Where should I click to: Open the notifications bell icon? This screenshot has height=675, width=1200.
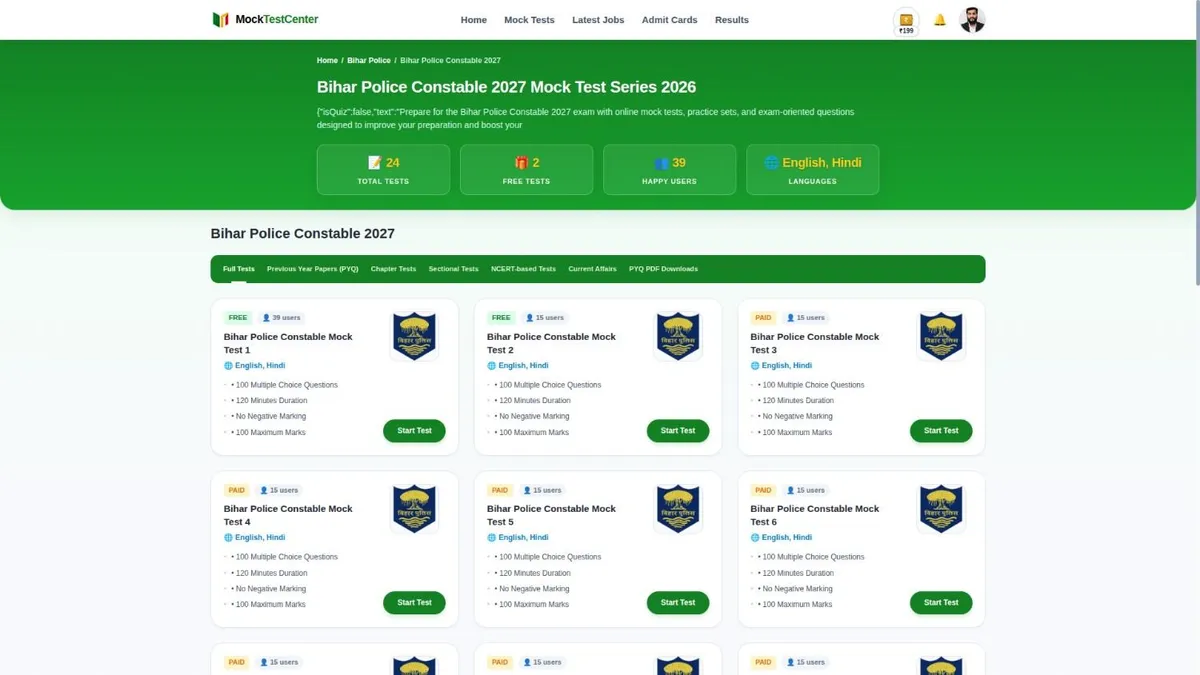940,20
